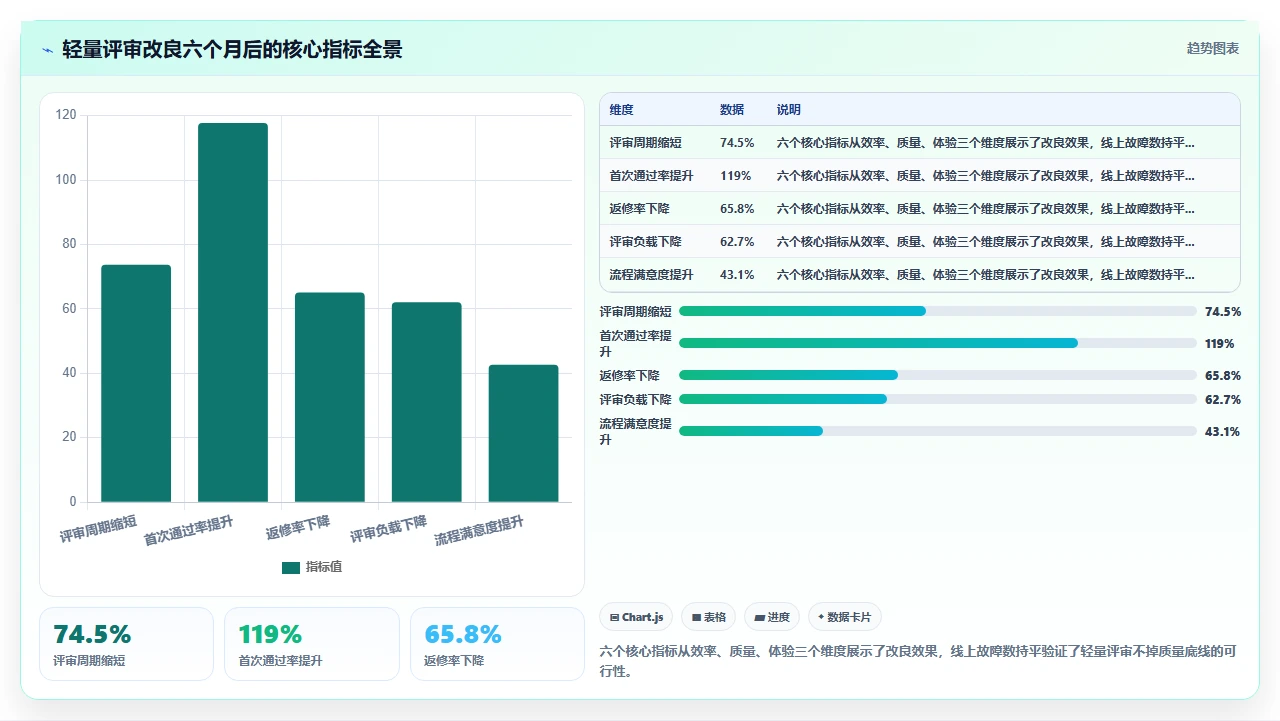This screenshot has width=1280, height=721.
Task: Click the 评审负载下降 label beside its progress bar
Action: click(x=635, y=399)
